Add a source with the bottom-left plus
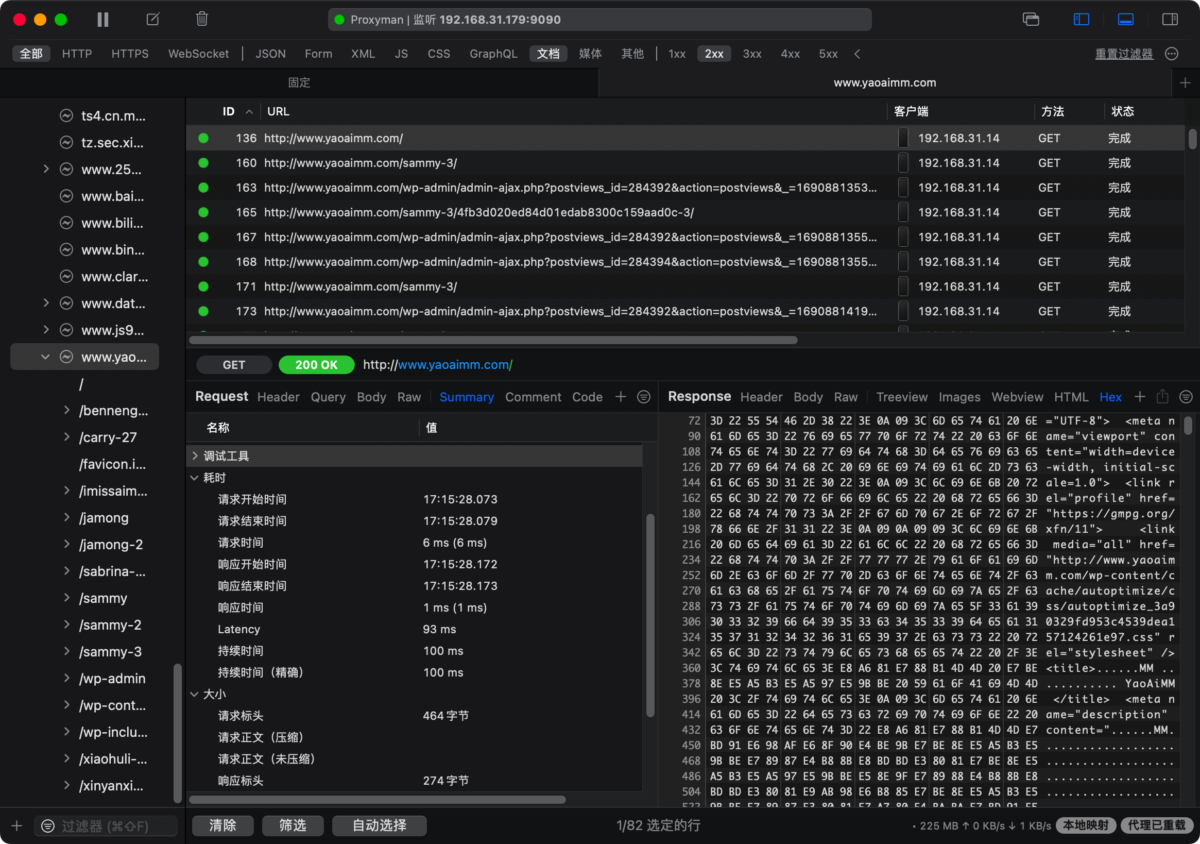 [x=16, y=826]
